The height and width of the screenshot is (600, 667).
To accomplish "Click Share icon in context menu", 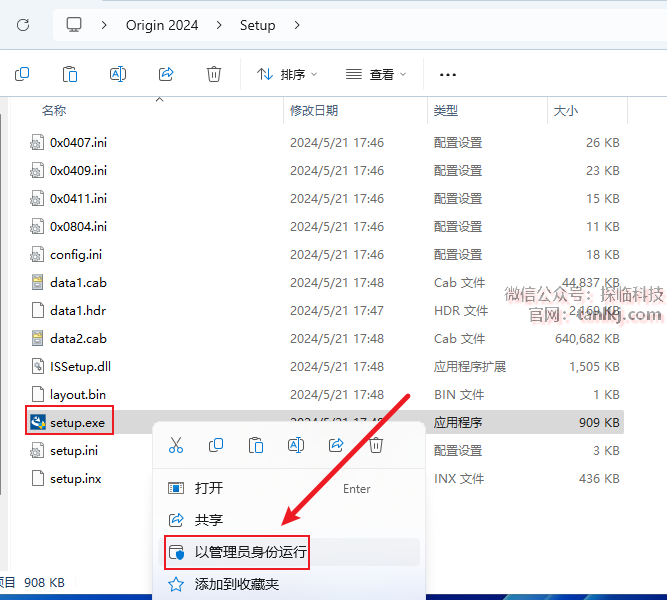I will click(336, 445).
